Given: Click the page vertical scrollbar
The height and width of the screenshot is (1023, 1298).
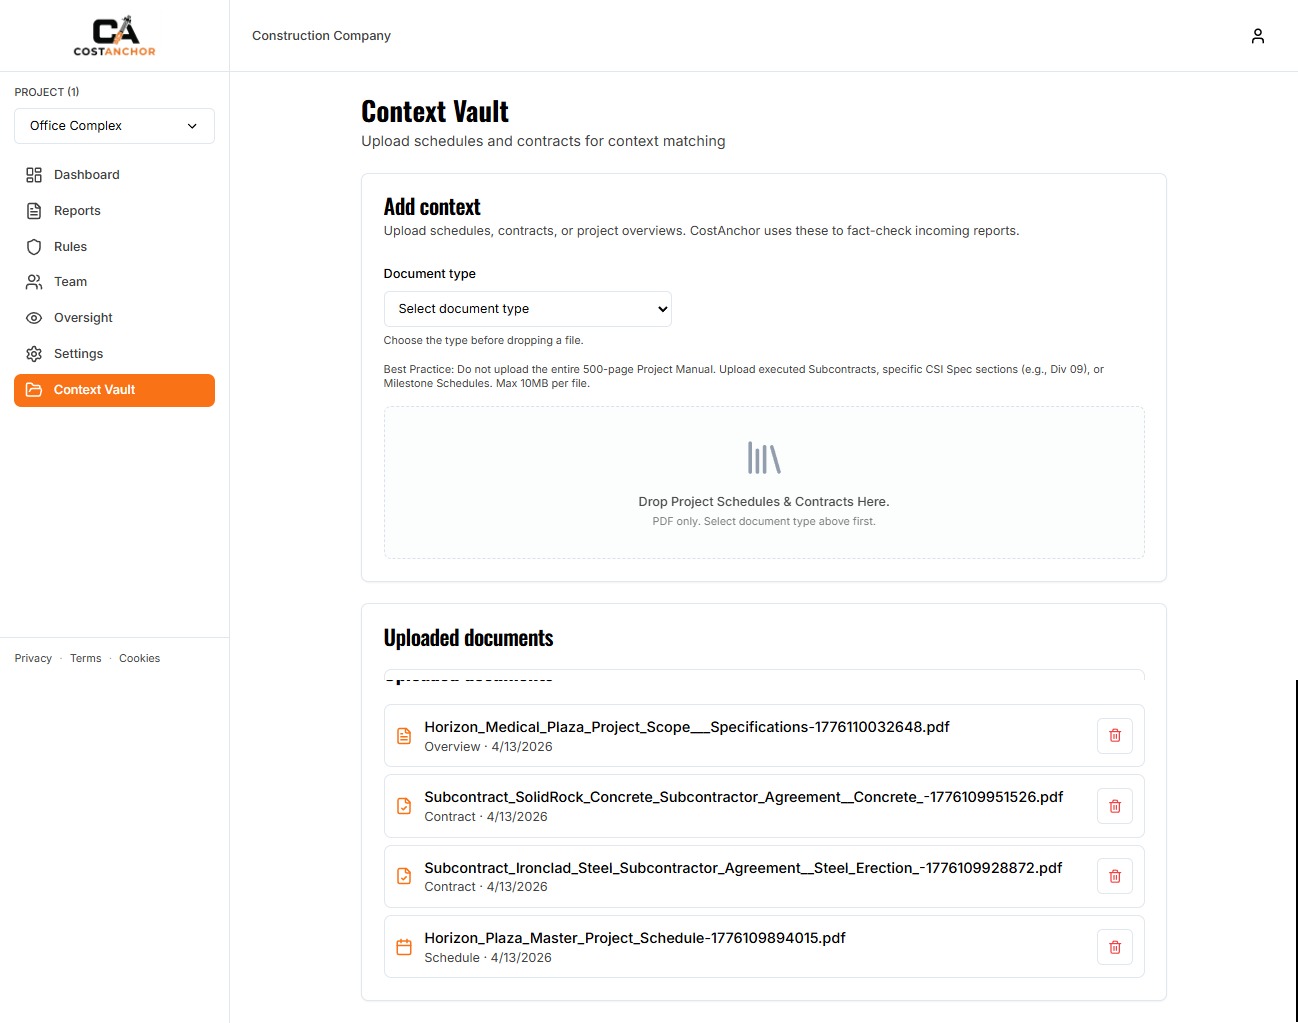Looking at the screenshot, I should [1296, 851].
